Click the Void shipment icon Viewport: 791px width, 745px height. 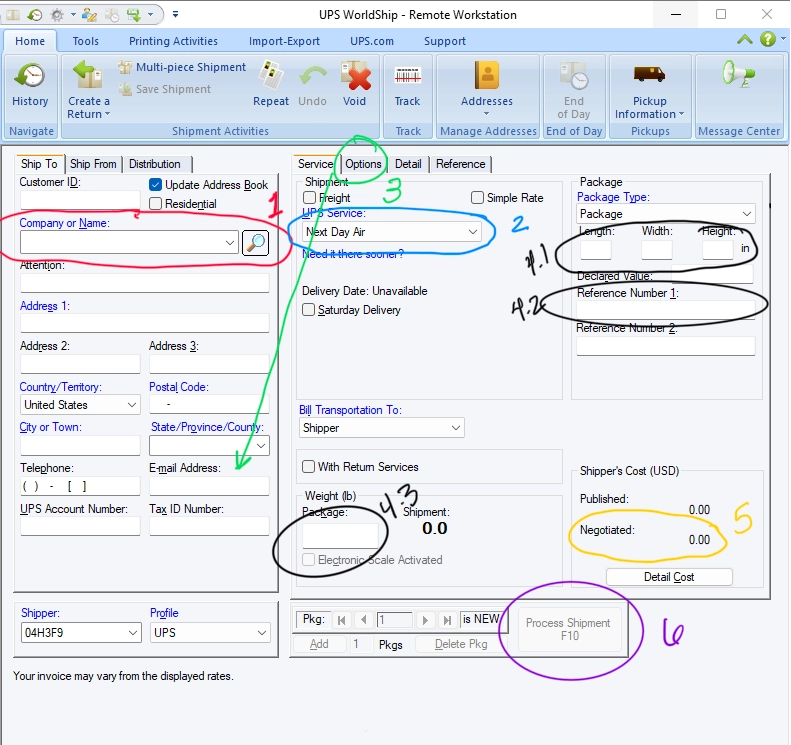point(355,76)
